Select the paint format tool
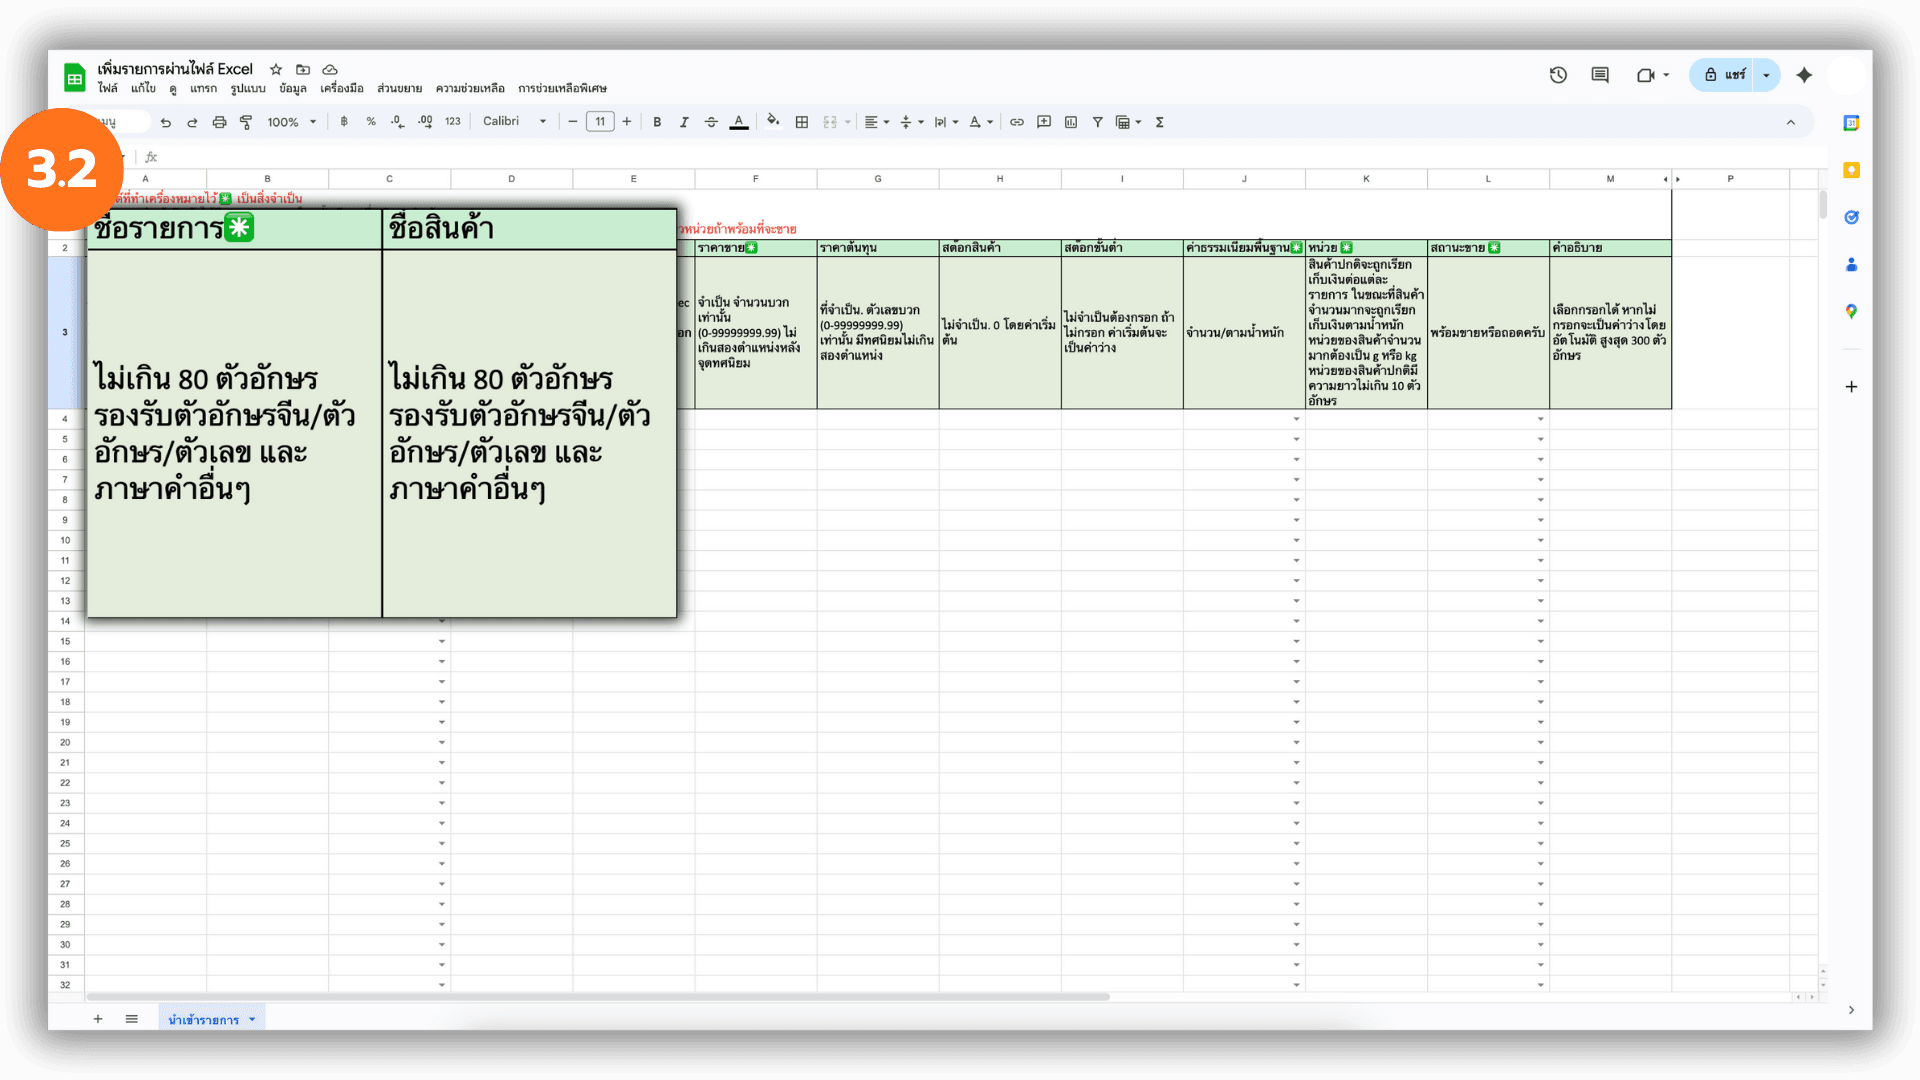This screenshot has width=1920, height=1080. pos(246,122)
